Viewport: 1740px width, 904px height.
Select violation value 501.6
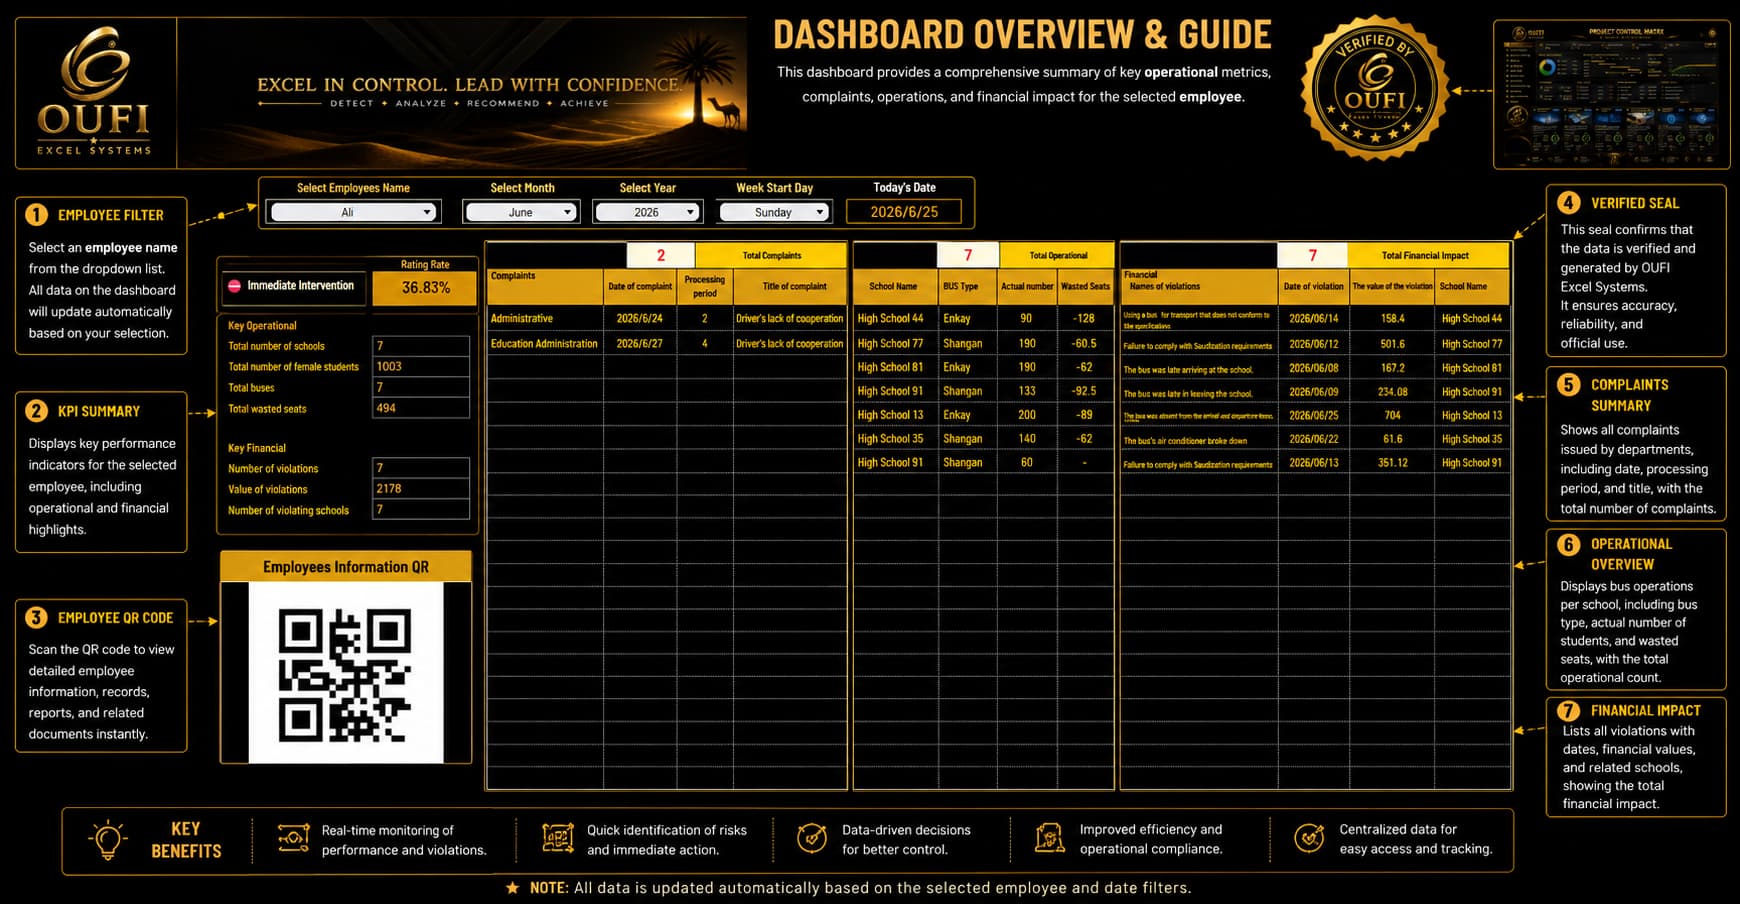point(1393,344)
